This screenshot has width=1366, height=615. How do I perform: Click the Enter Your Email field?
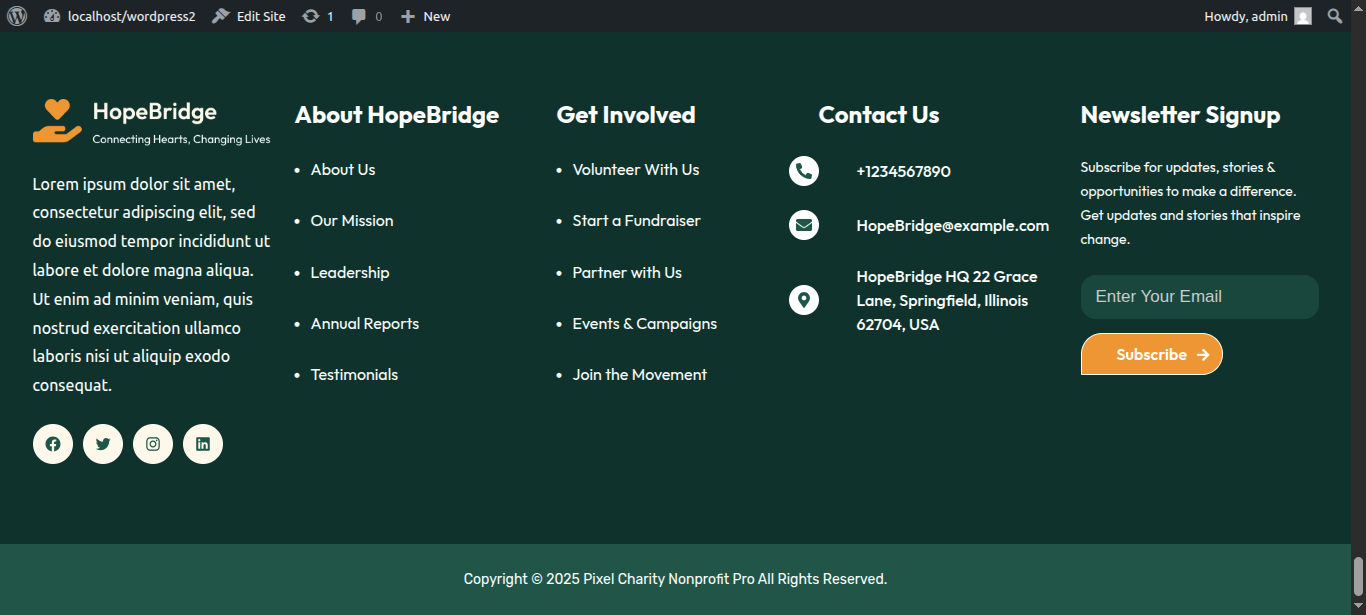1199,297
